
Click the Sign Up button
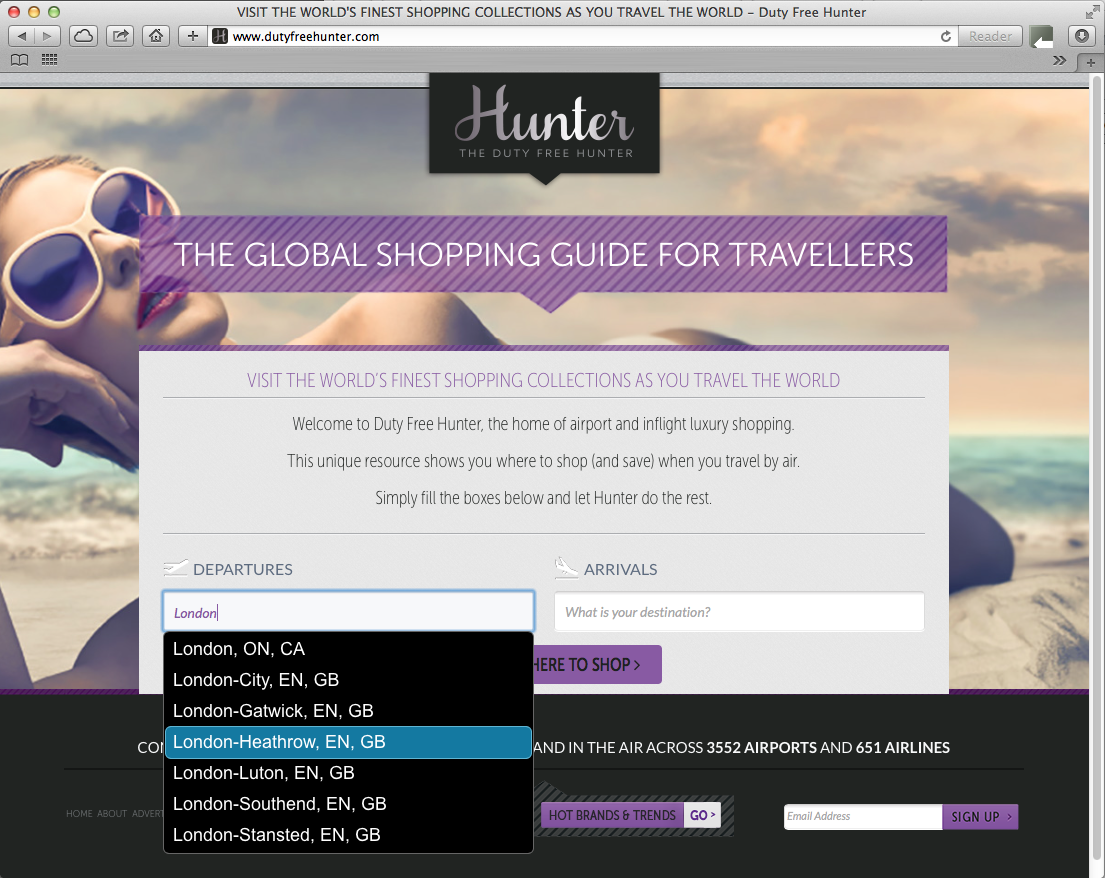click(x=980, y=817)
